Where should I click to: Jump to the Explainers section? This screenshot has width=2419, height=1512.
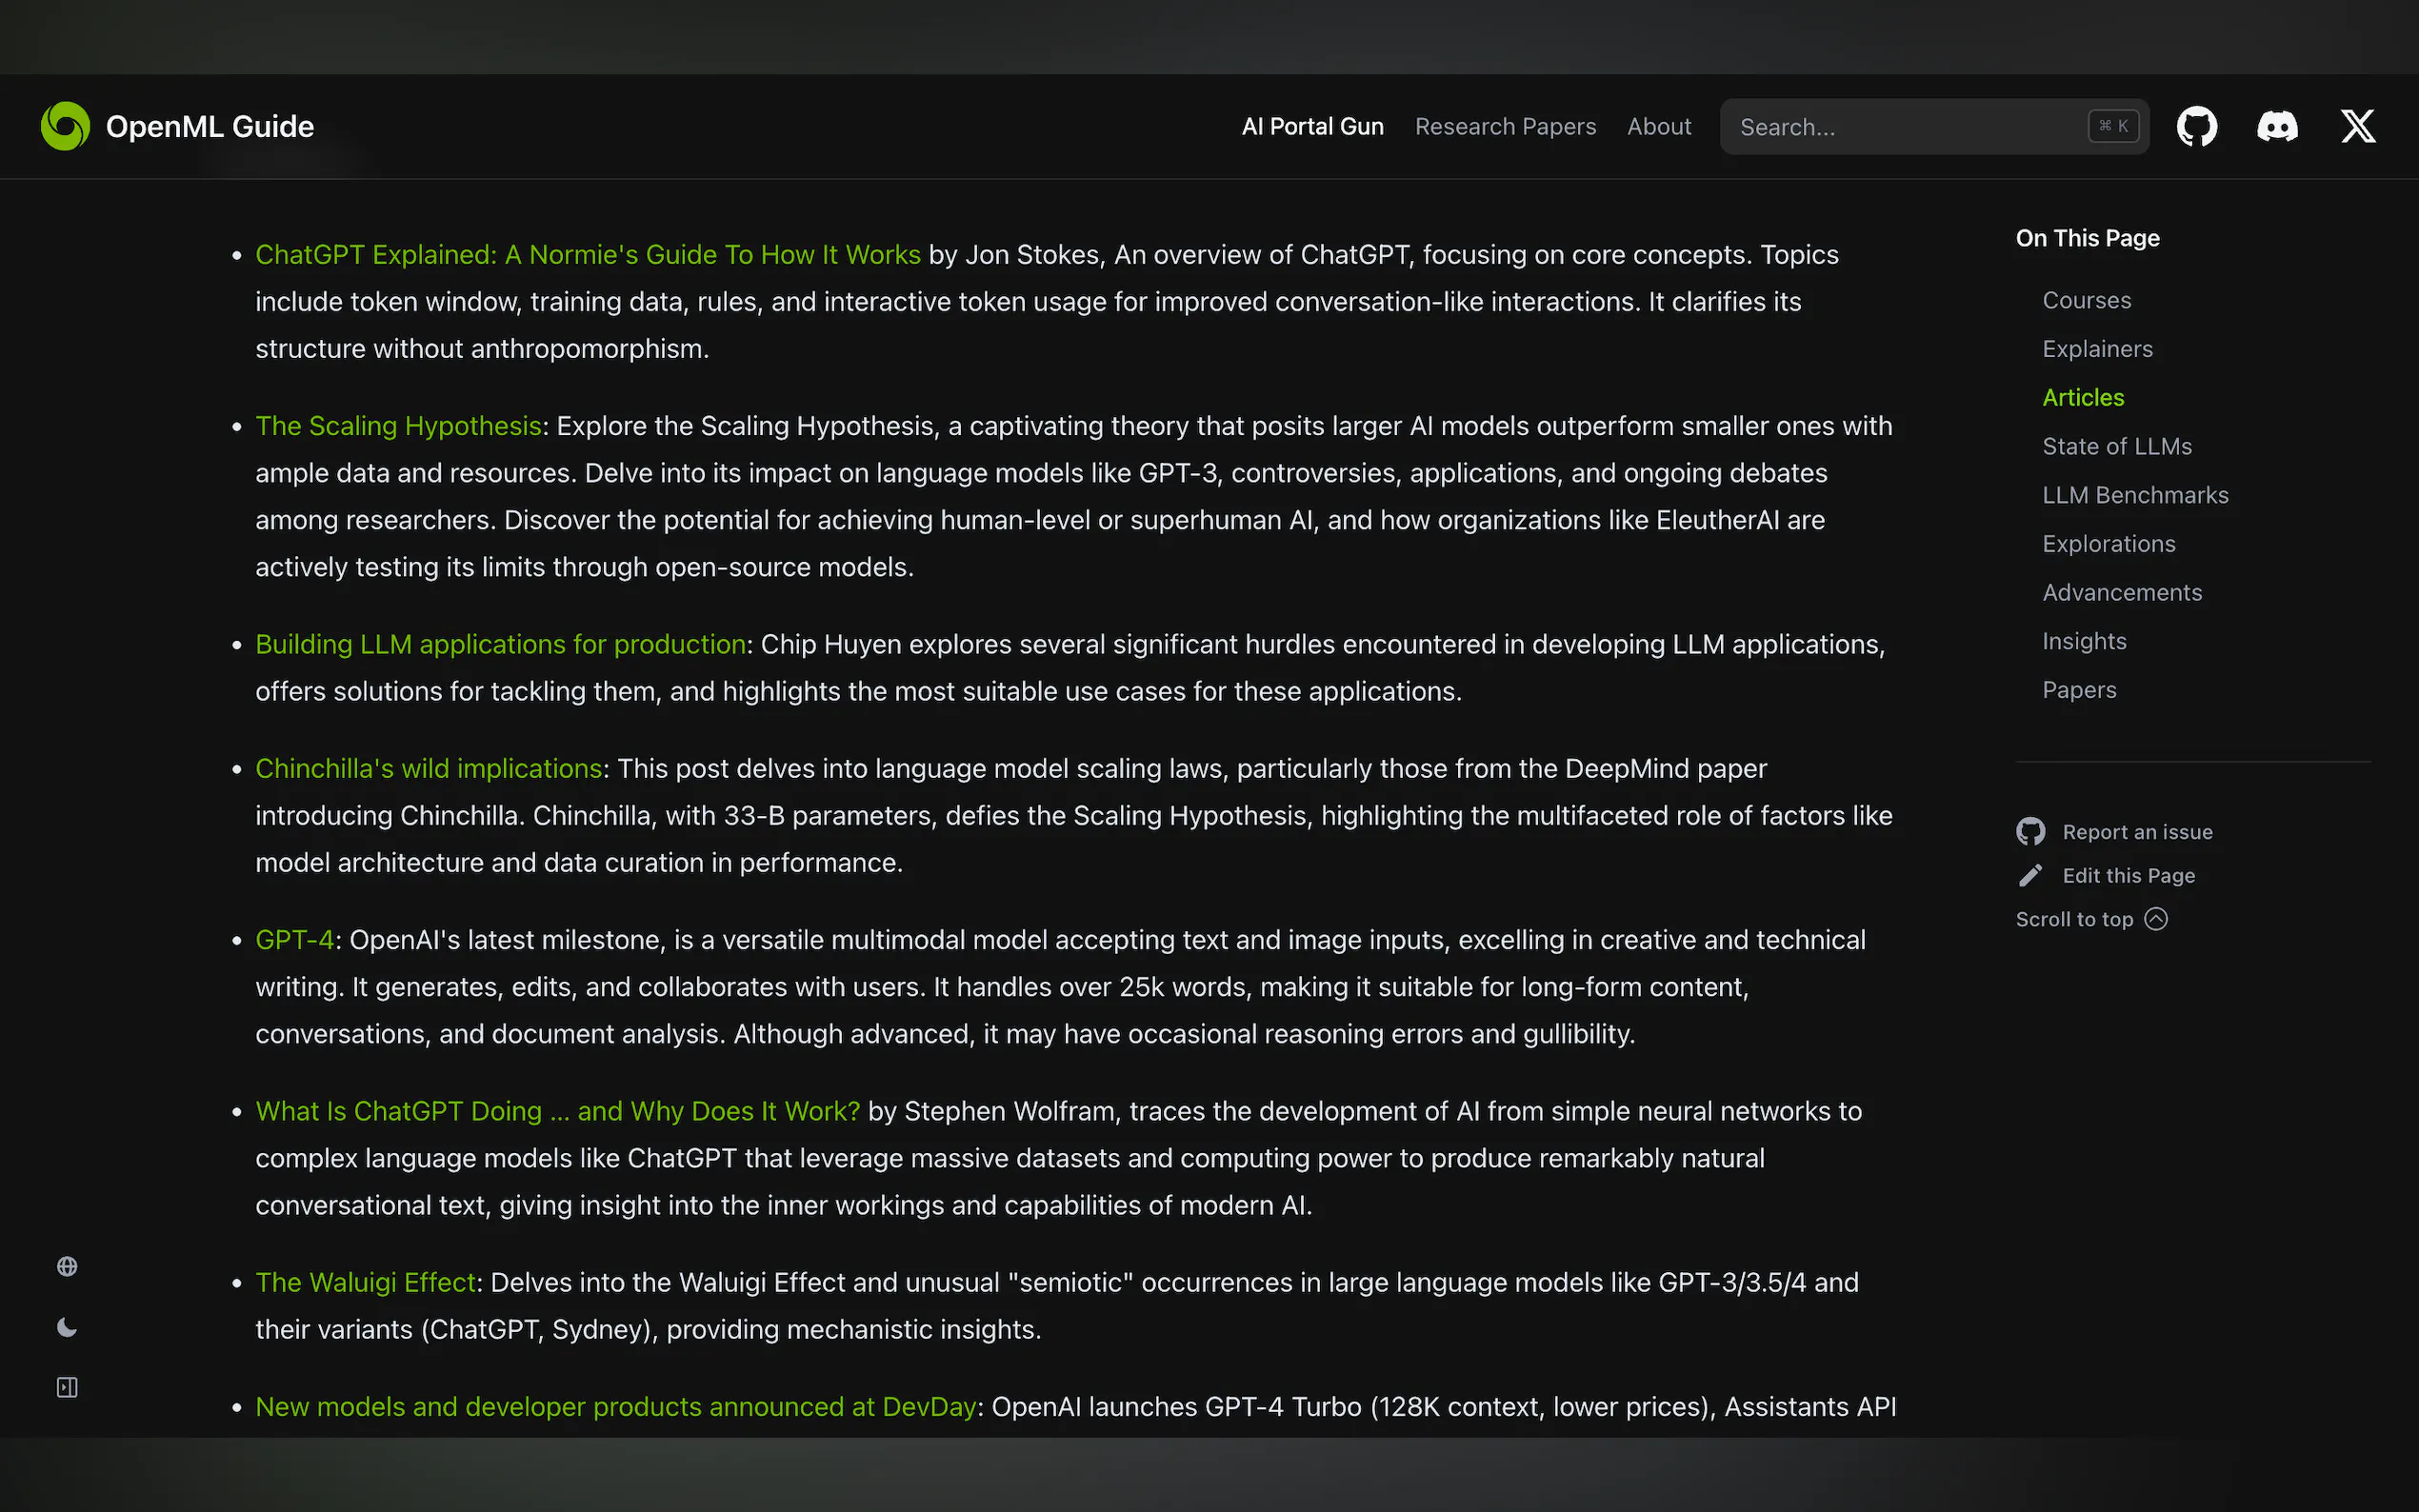(2097, 349)
